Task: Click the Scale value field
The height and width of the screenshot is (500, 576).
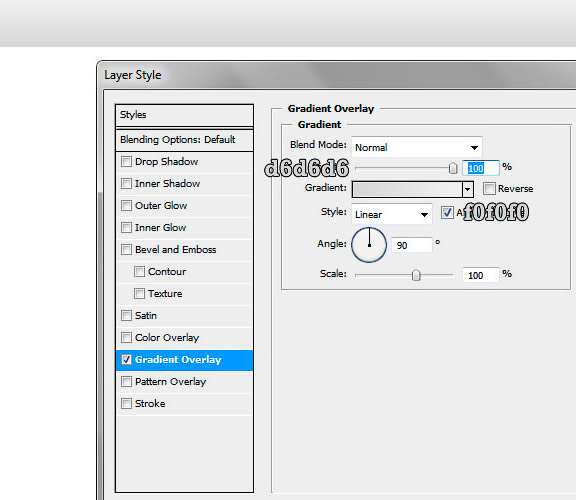Action: [x=480, y=275]
